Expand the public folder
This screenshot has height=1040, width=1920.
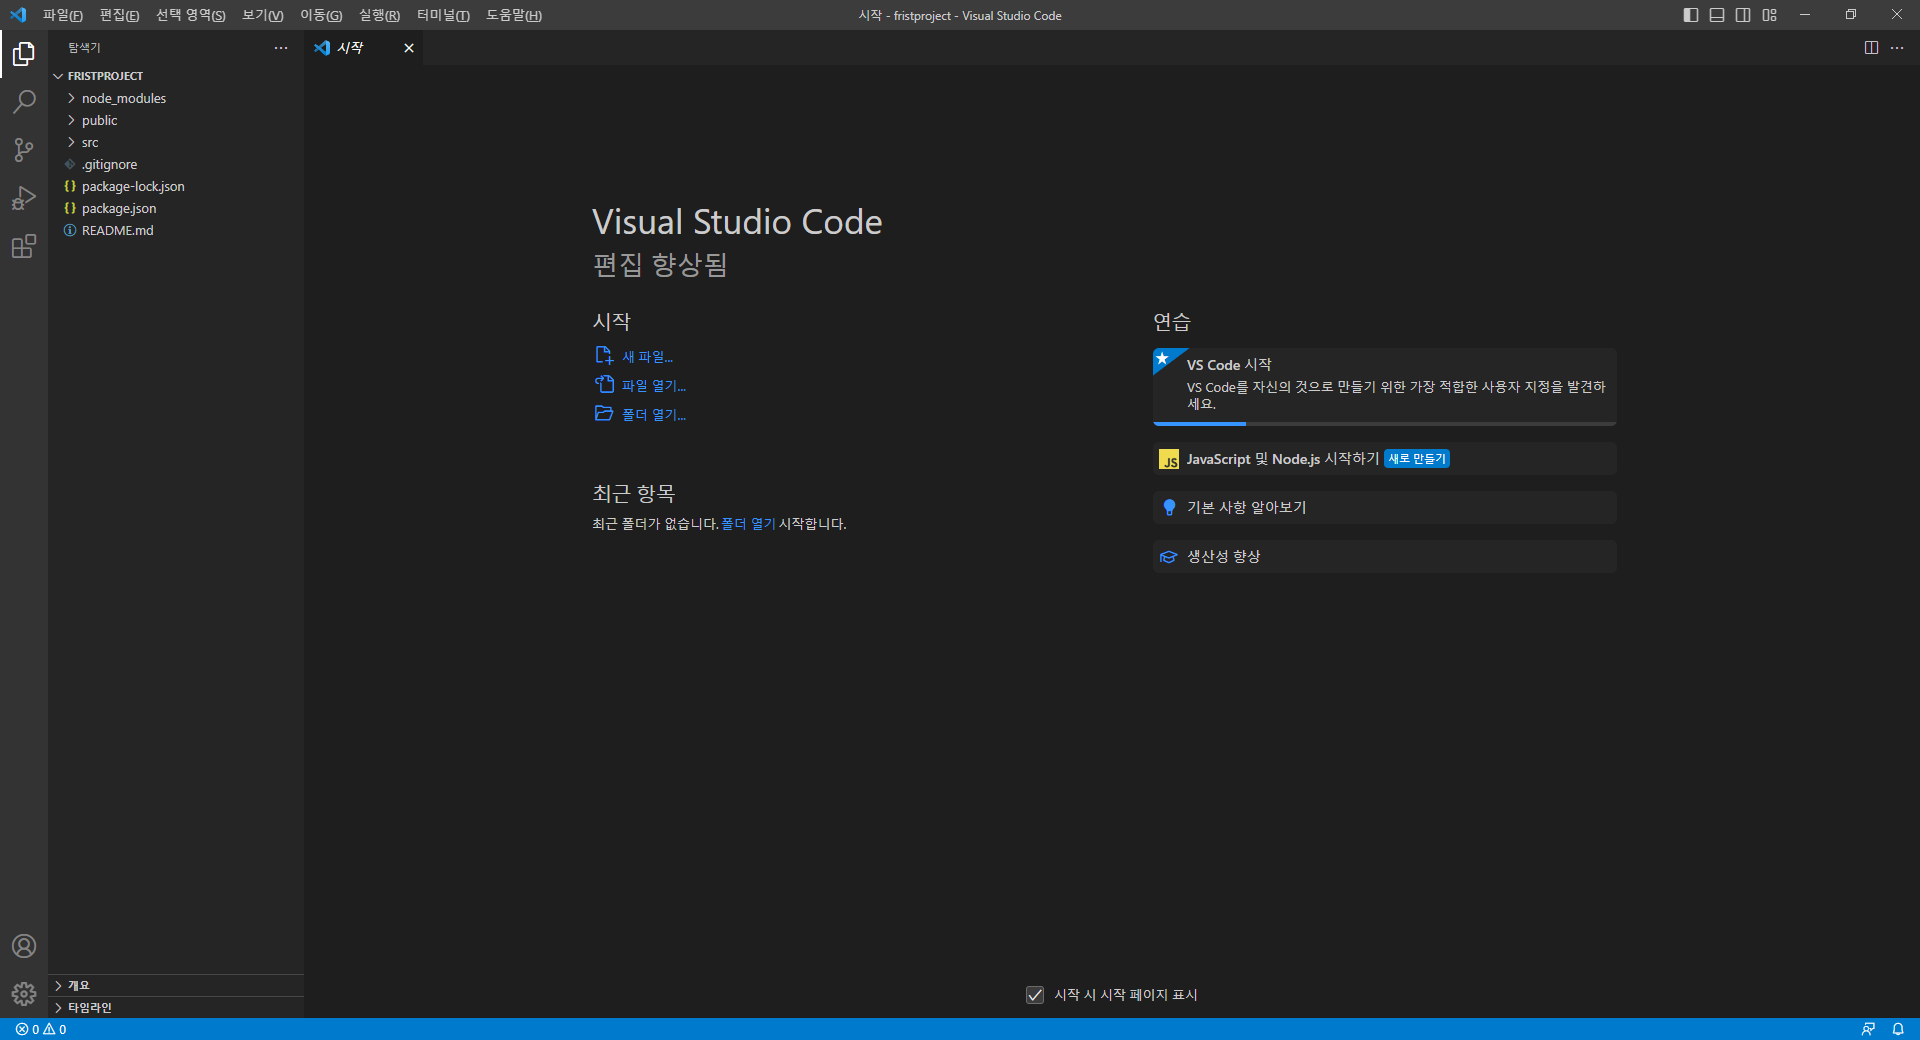click(176, 120)
